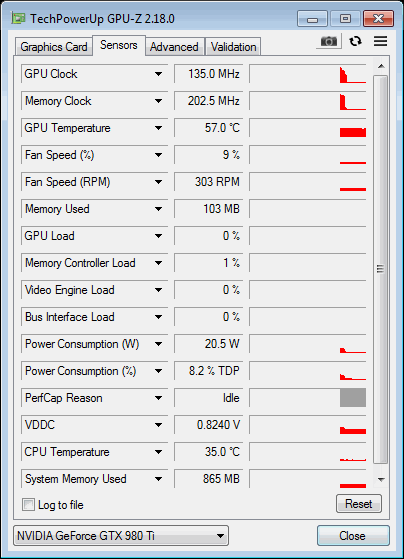Open the NVIDIA GeForce GTX 980 Ti selector

tap(121, 535)
